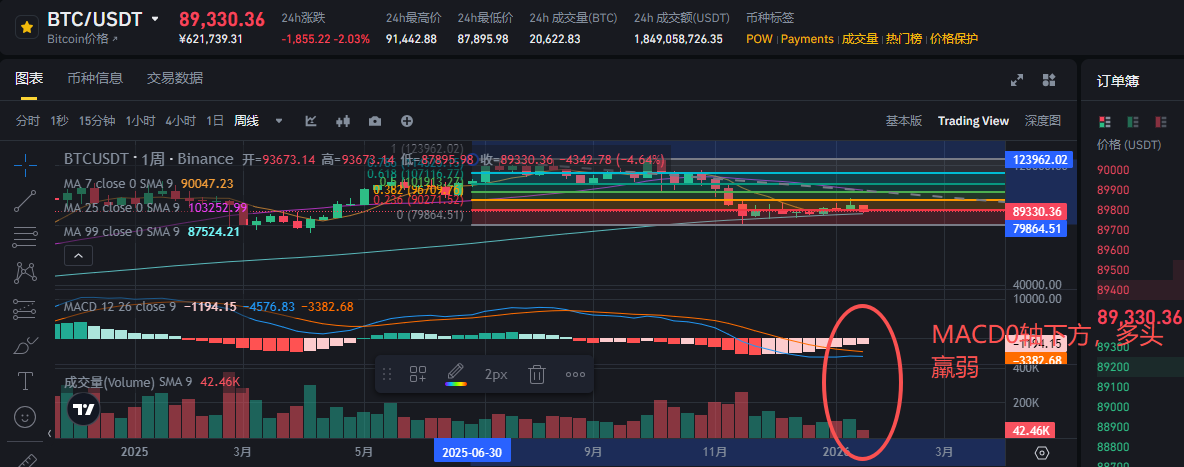The width and height of the screenshot is (1184, 467).
Task: Take a chart snapshot with camera icon
Action: 375,121
